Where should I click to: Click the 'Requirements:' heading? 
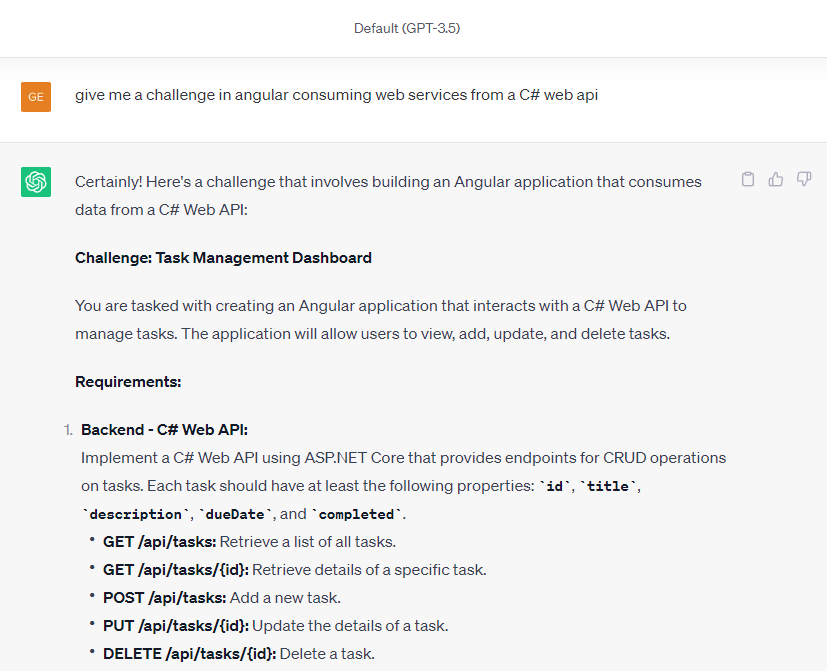coord(128,382)
